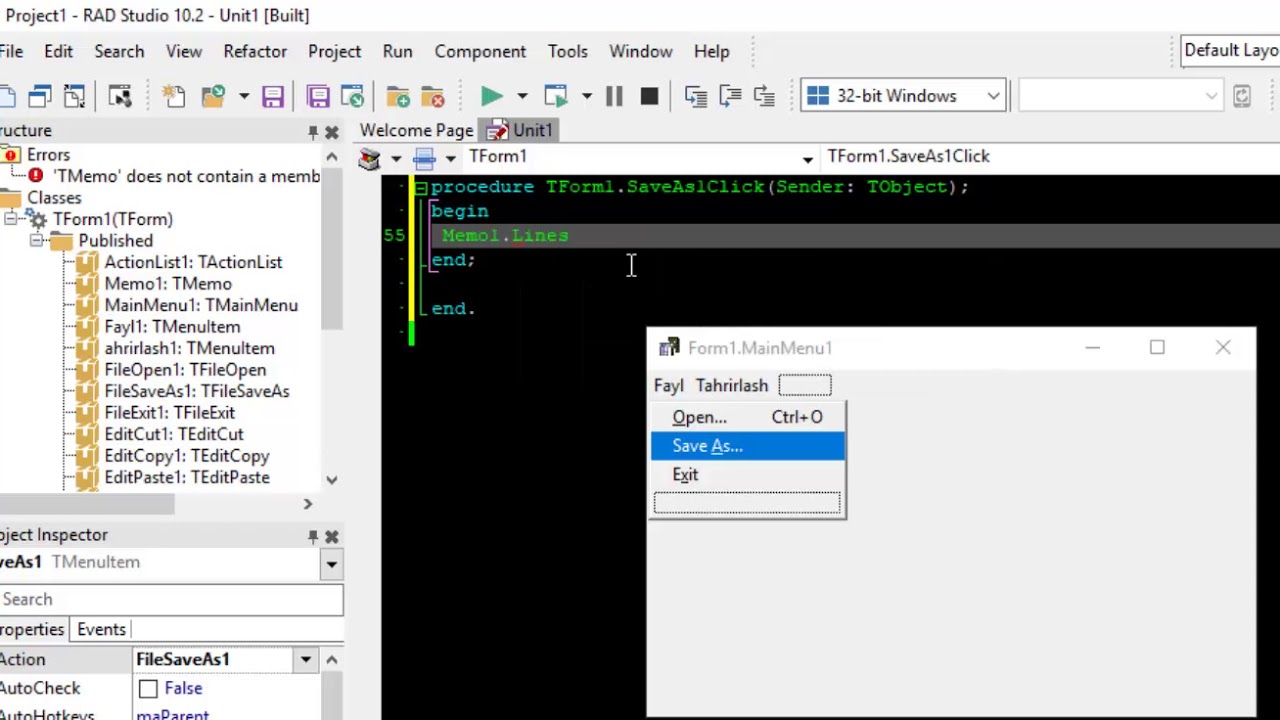This screenshot has height=720, width=1280.
Task: Save the current file with purple disk icon
Action: coord(273,96)
